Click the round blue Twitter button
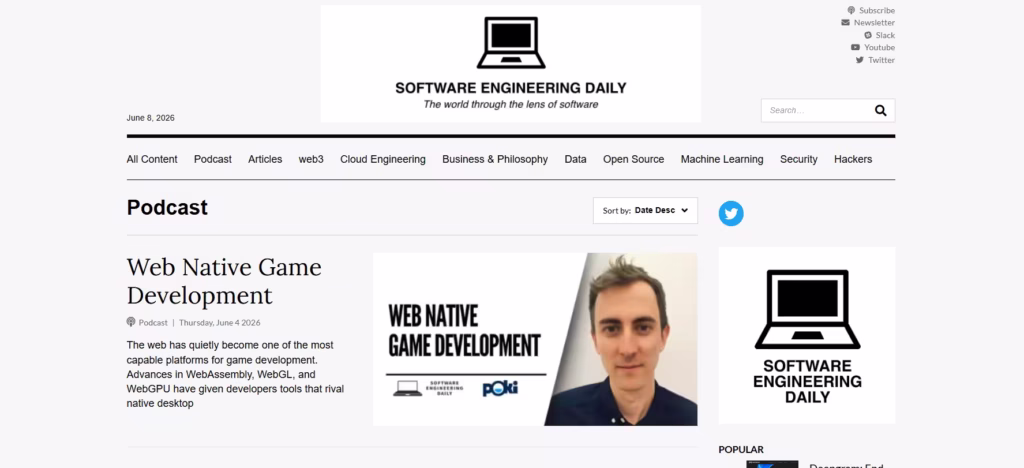This screenshot has height=468, width=1024. pos(731,213)
